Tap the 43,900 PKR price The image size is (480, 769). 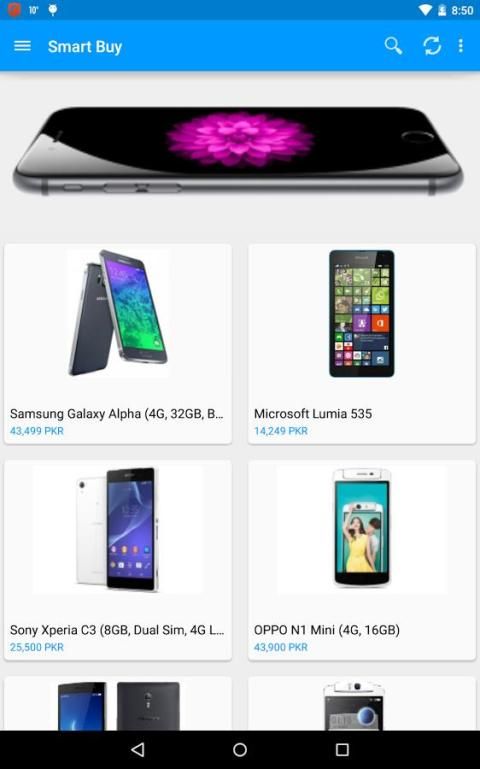click(280, 647)
